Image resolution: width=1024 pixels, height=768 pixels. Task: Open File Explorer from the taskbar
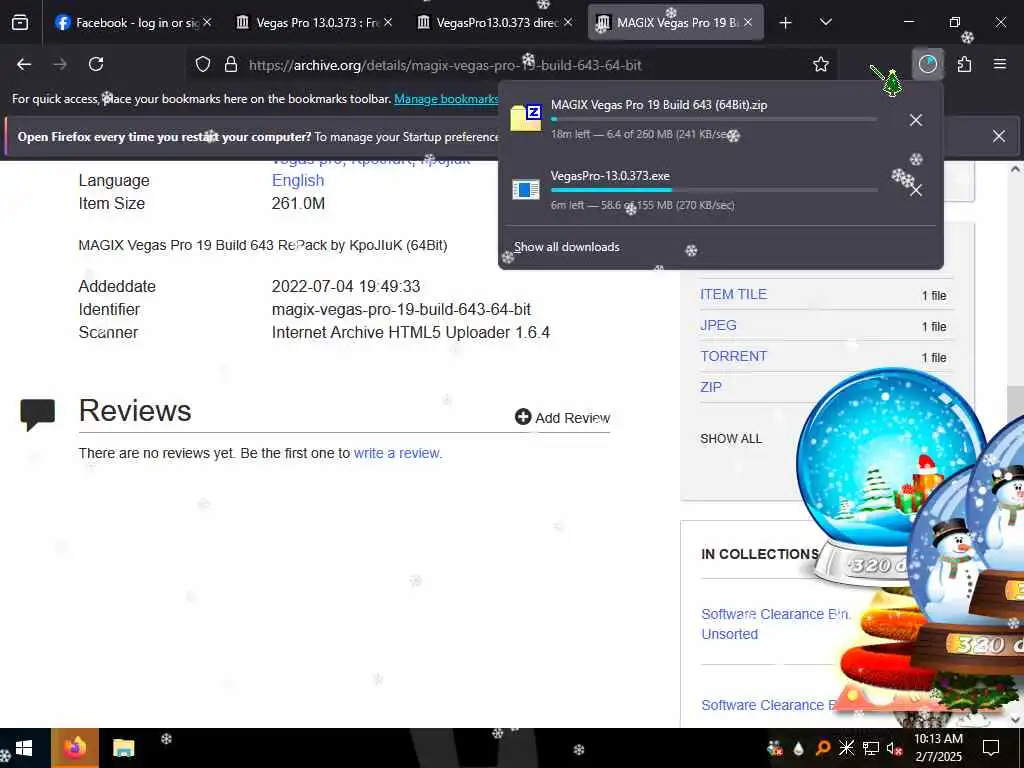(123, 748)
